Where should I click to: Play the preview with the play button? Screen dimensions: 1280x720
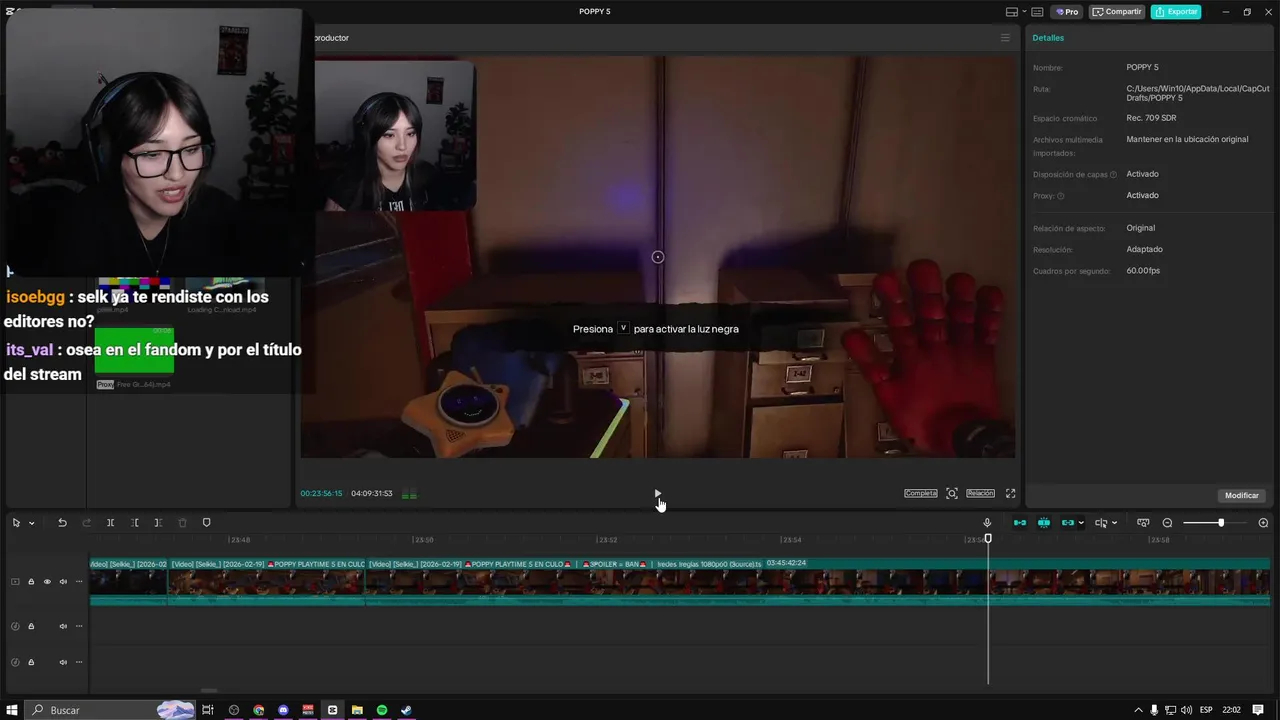point(657,493)
